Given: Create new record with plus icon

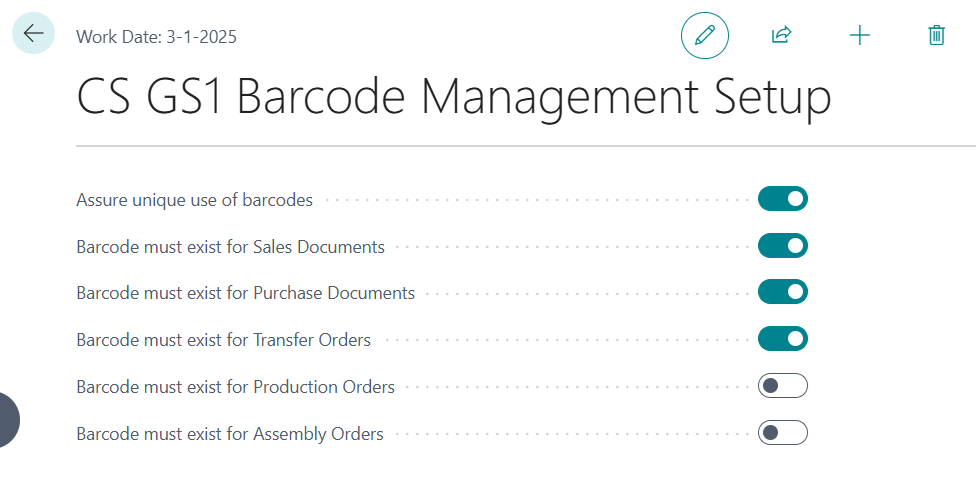Looking at the screenshot, I should tap(859, 35).
